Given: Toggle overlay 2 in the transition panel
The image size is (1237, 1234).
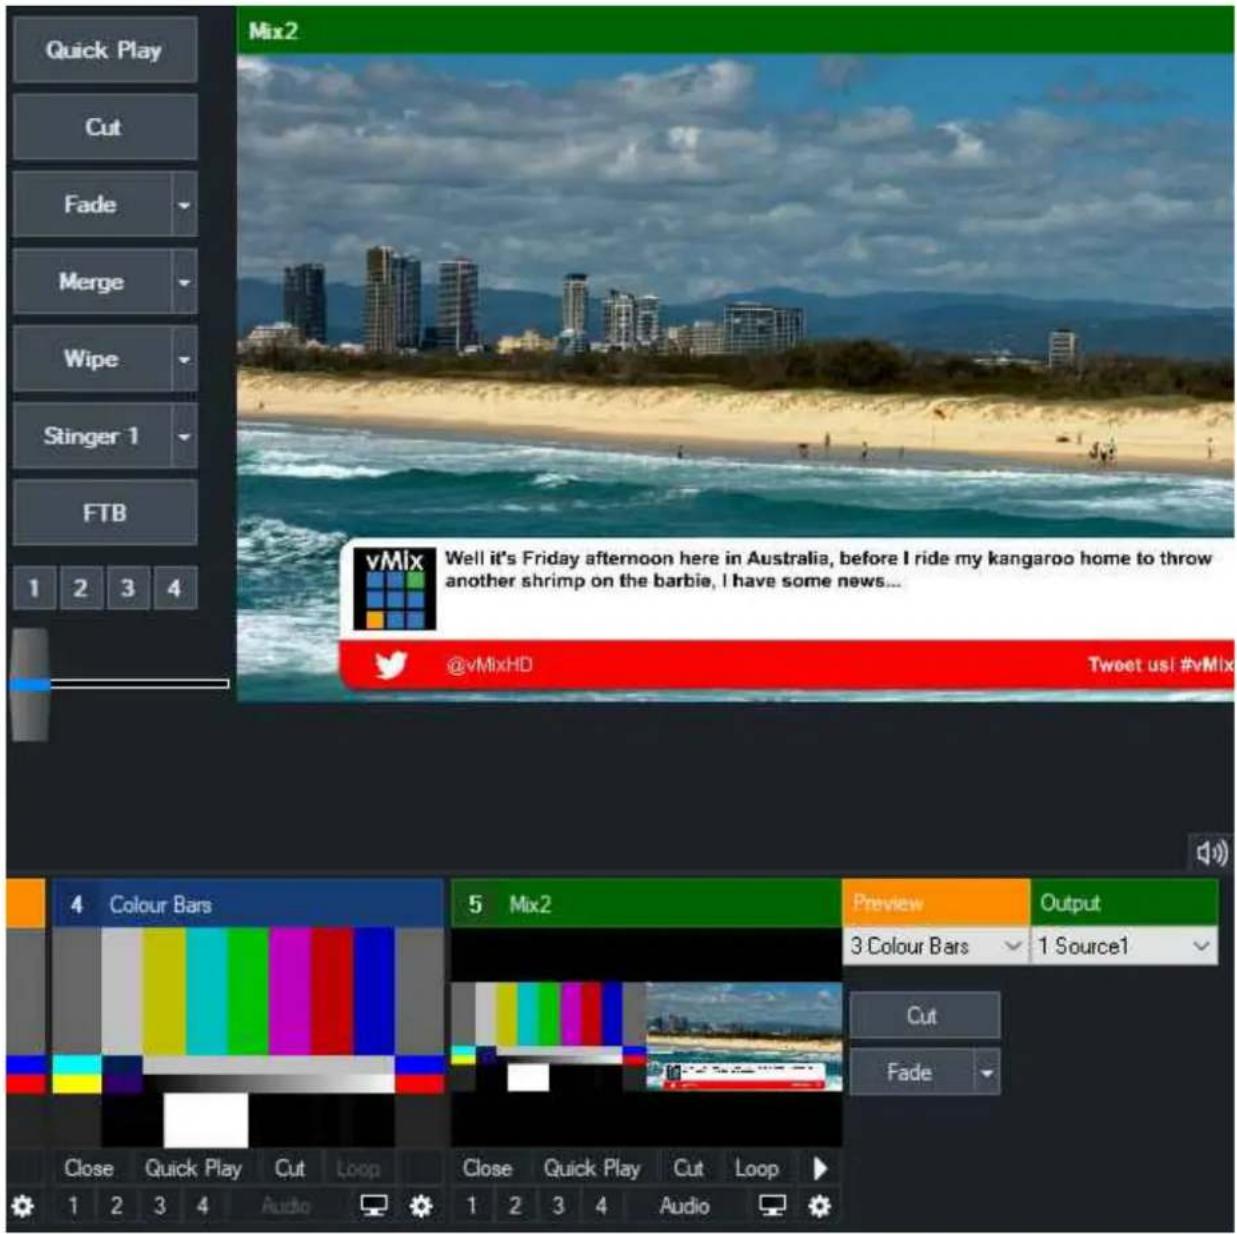Looking at the screenshot, I should pyautogui.click(x=81, y=588).
